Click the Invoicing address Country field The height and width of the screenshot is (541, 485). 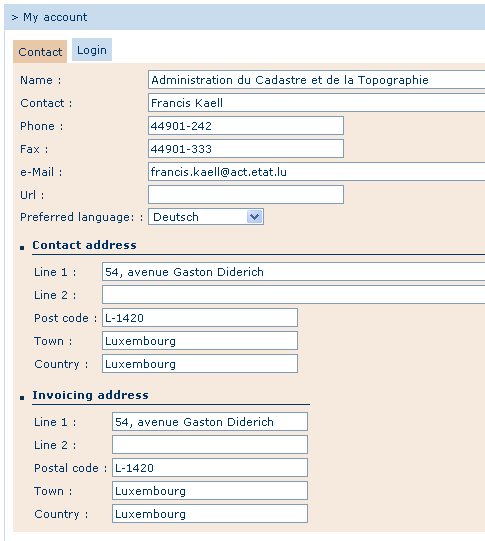[x=210, y=514]
